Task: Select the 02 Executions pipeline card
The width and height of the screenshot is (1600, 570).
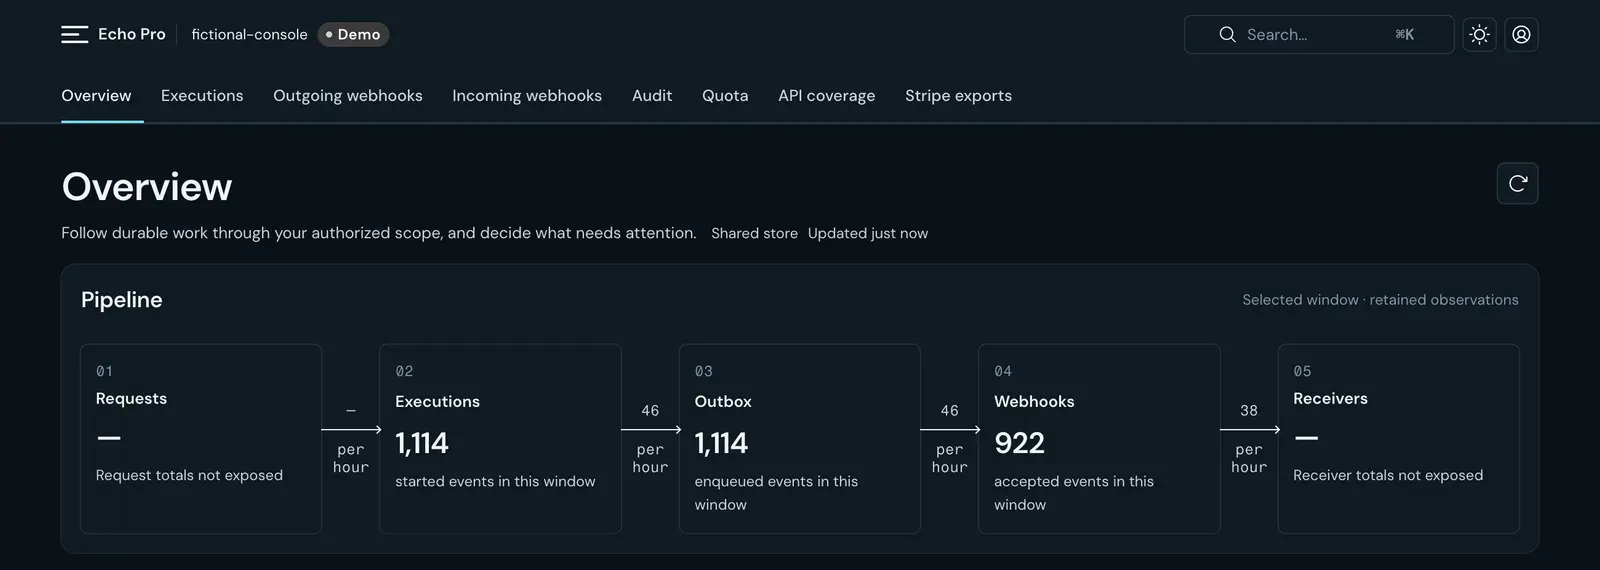Action: [500, 439]
